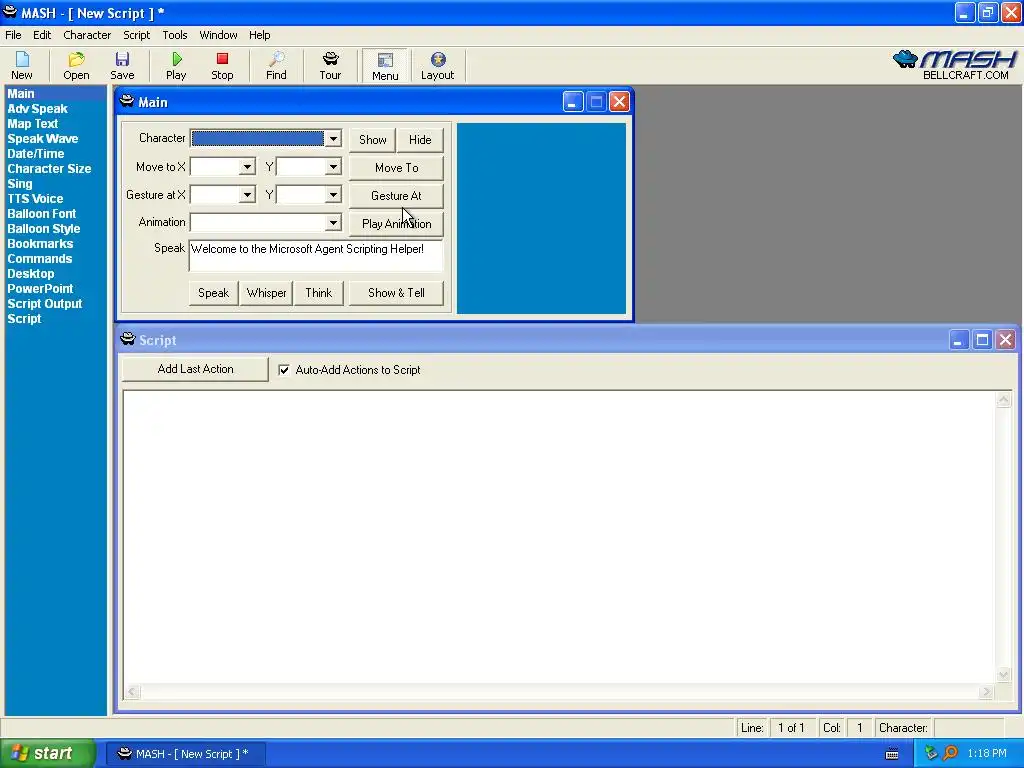Click the Script window title icon
This screenshot has width=1024, height=768.
click(x=127, y=339)
